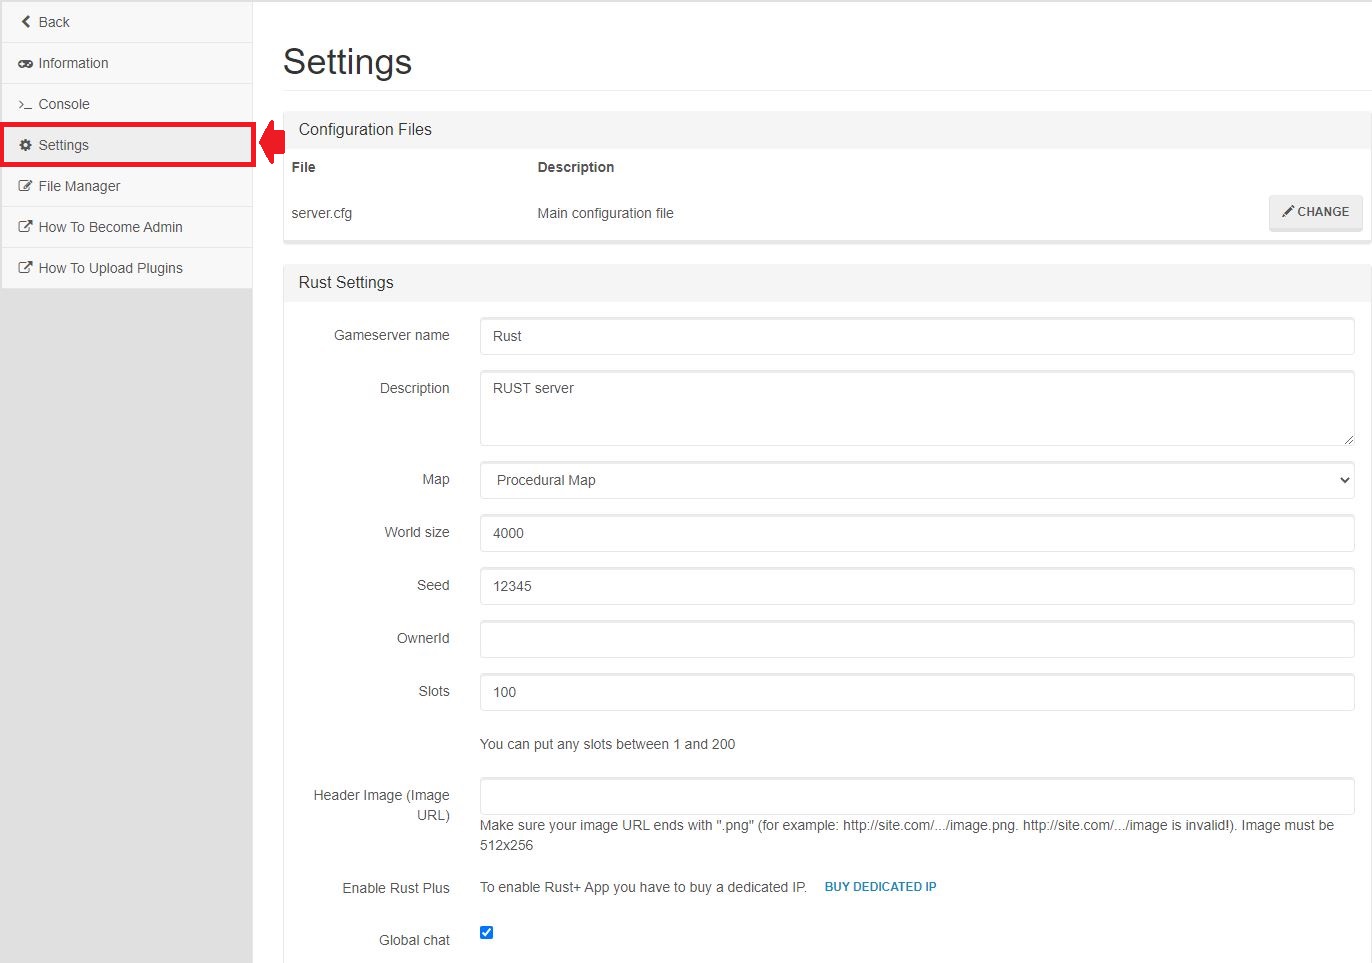Open How To Become Admin guide
This screenshot has width=1372, height=963.
point(127,227)
